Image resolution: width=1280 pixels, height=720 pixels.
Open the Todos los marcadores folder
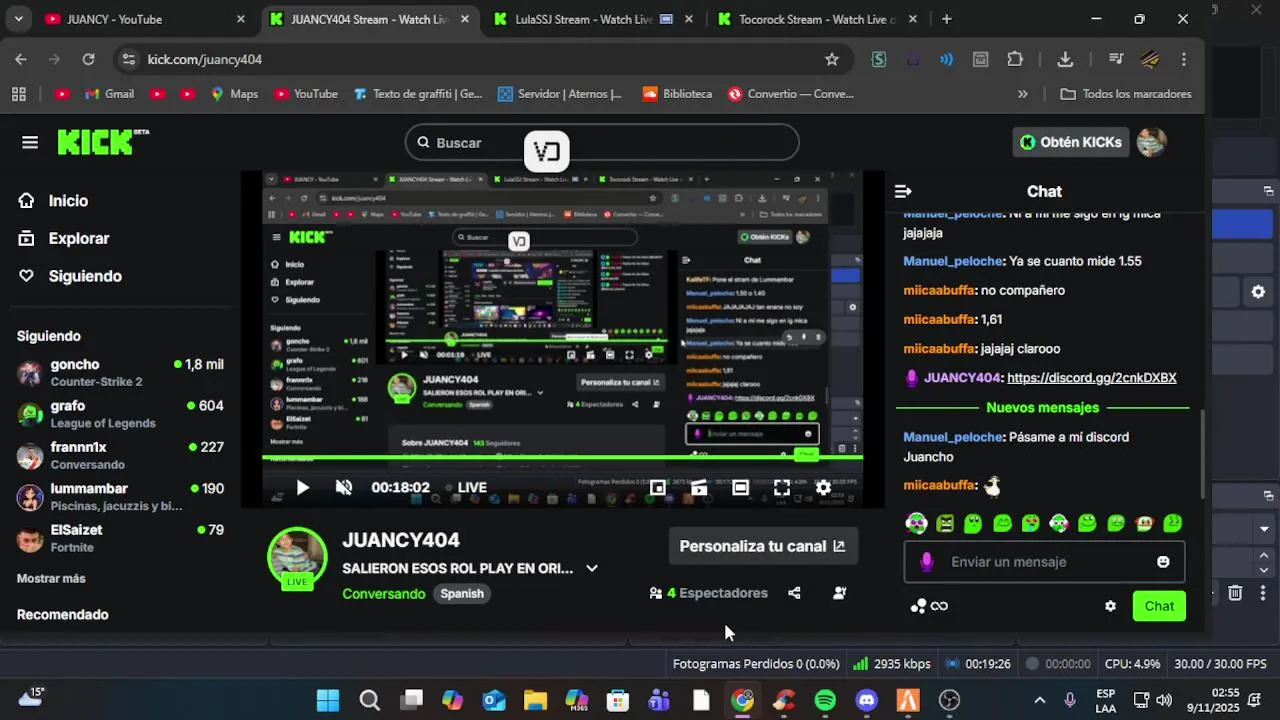1125,94
